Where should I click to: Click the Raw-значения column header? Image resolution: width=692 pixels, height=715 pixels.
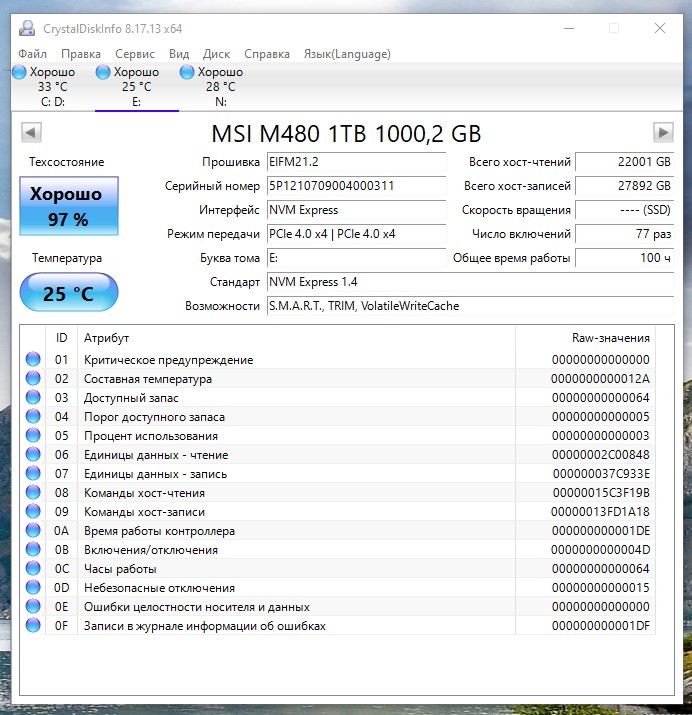(x=585, y=338)
